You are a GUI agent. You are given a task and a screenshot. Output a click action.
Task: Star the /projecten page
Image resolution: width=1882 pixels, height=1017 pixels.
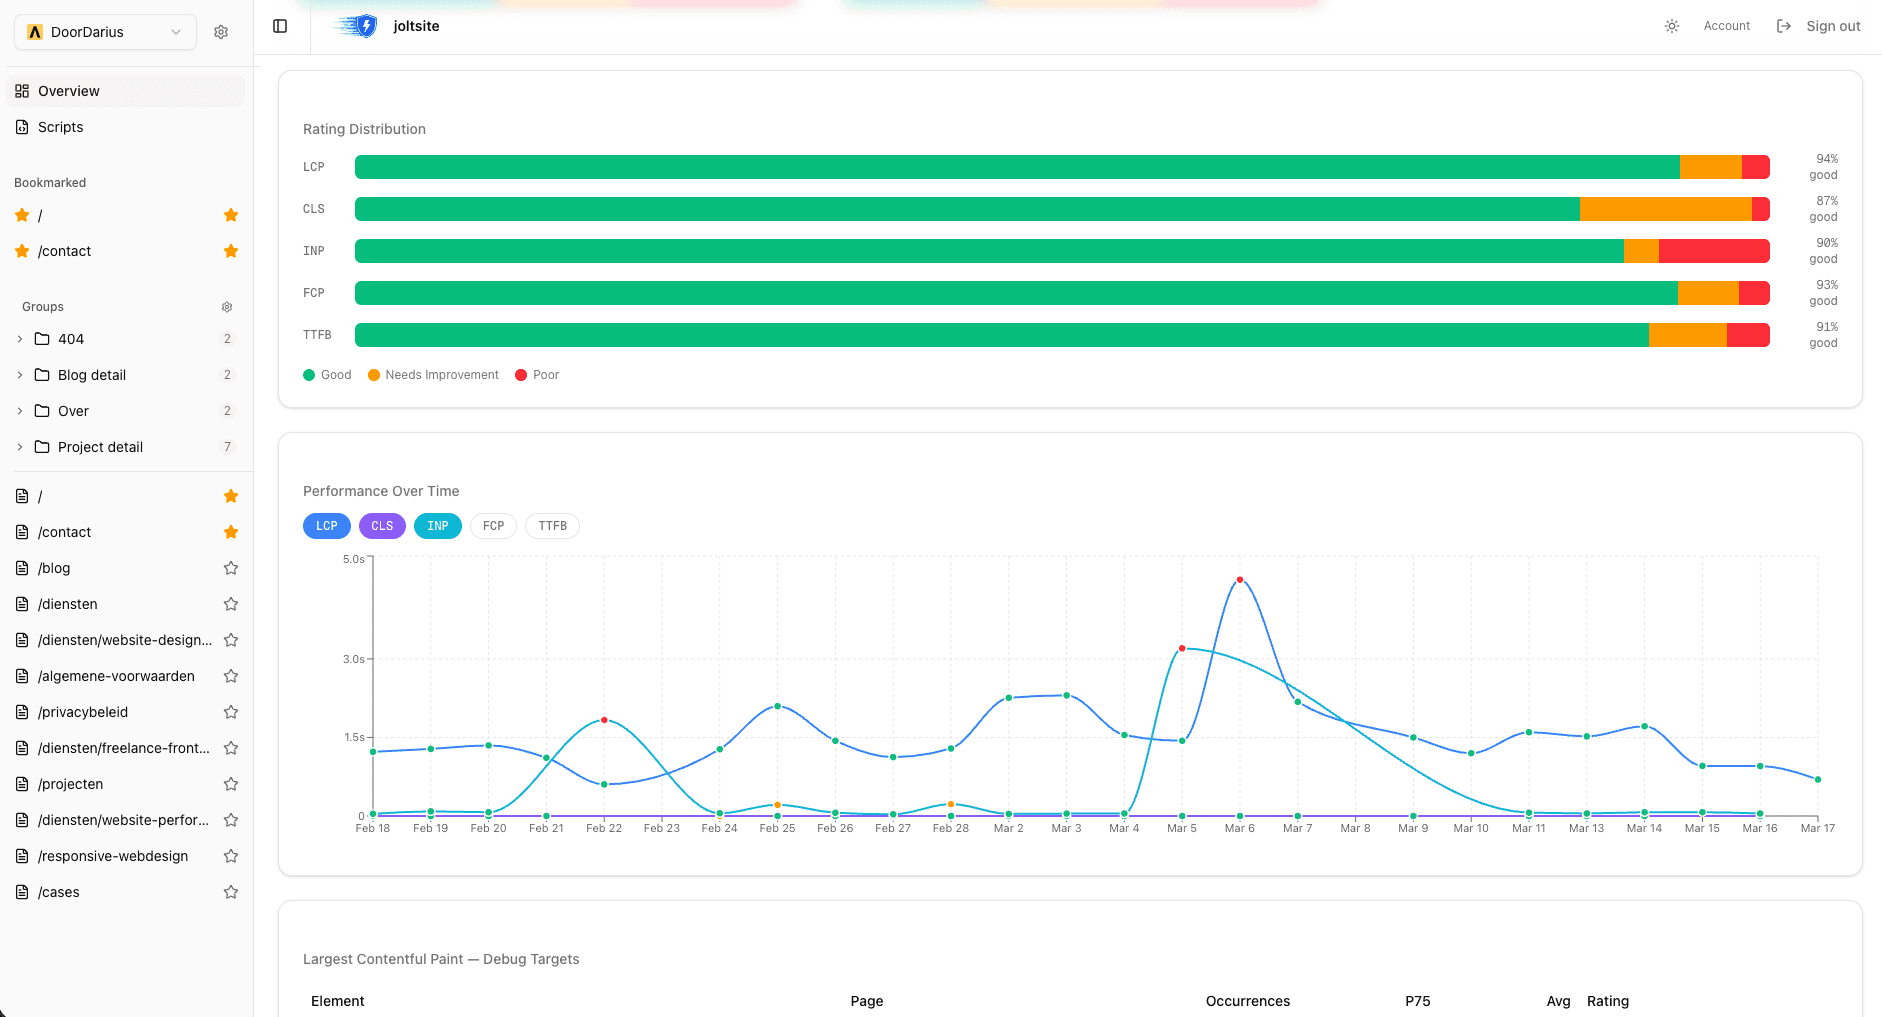(231, 784)
